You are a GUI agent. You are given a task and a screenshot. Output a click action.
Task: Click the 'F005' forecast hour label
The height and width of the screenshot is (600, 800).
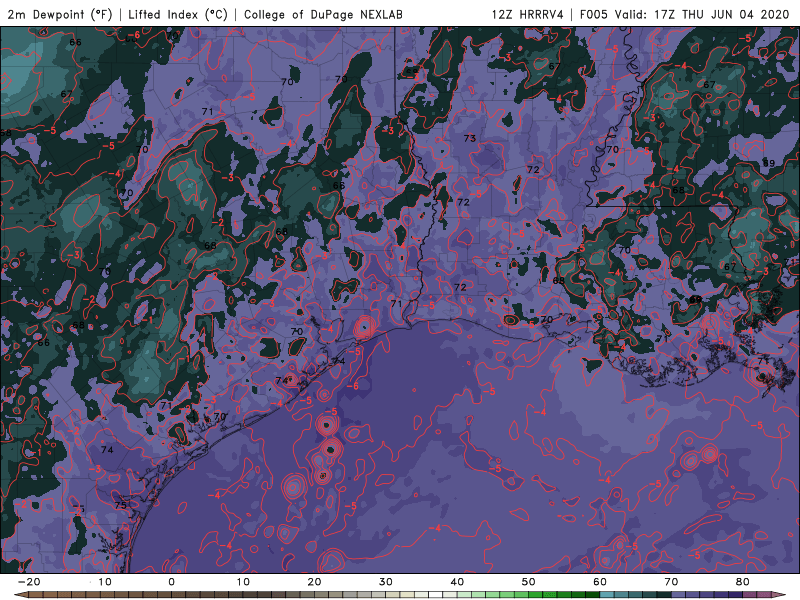click(594, 14)
